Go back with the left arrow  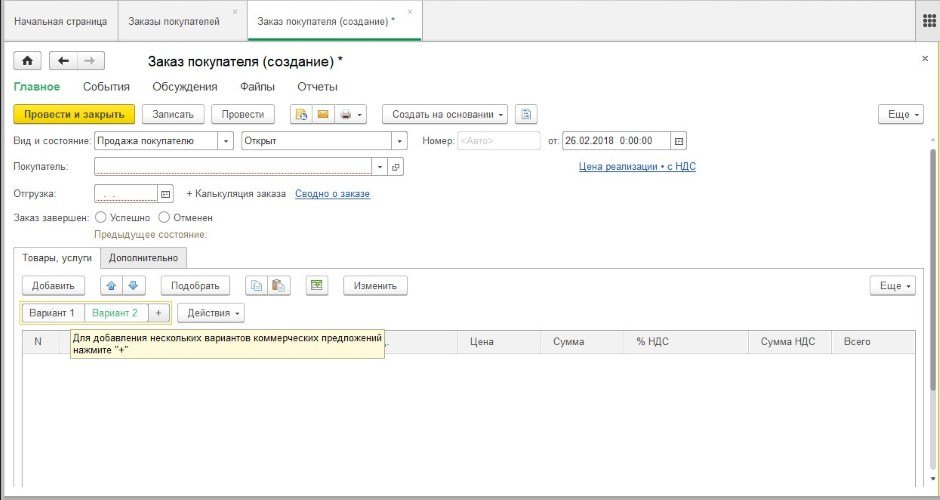click(63, 61)
